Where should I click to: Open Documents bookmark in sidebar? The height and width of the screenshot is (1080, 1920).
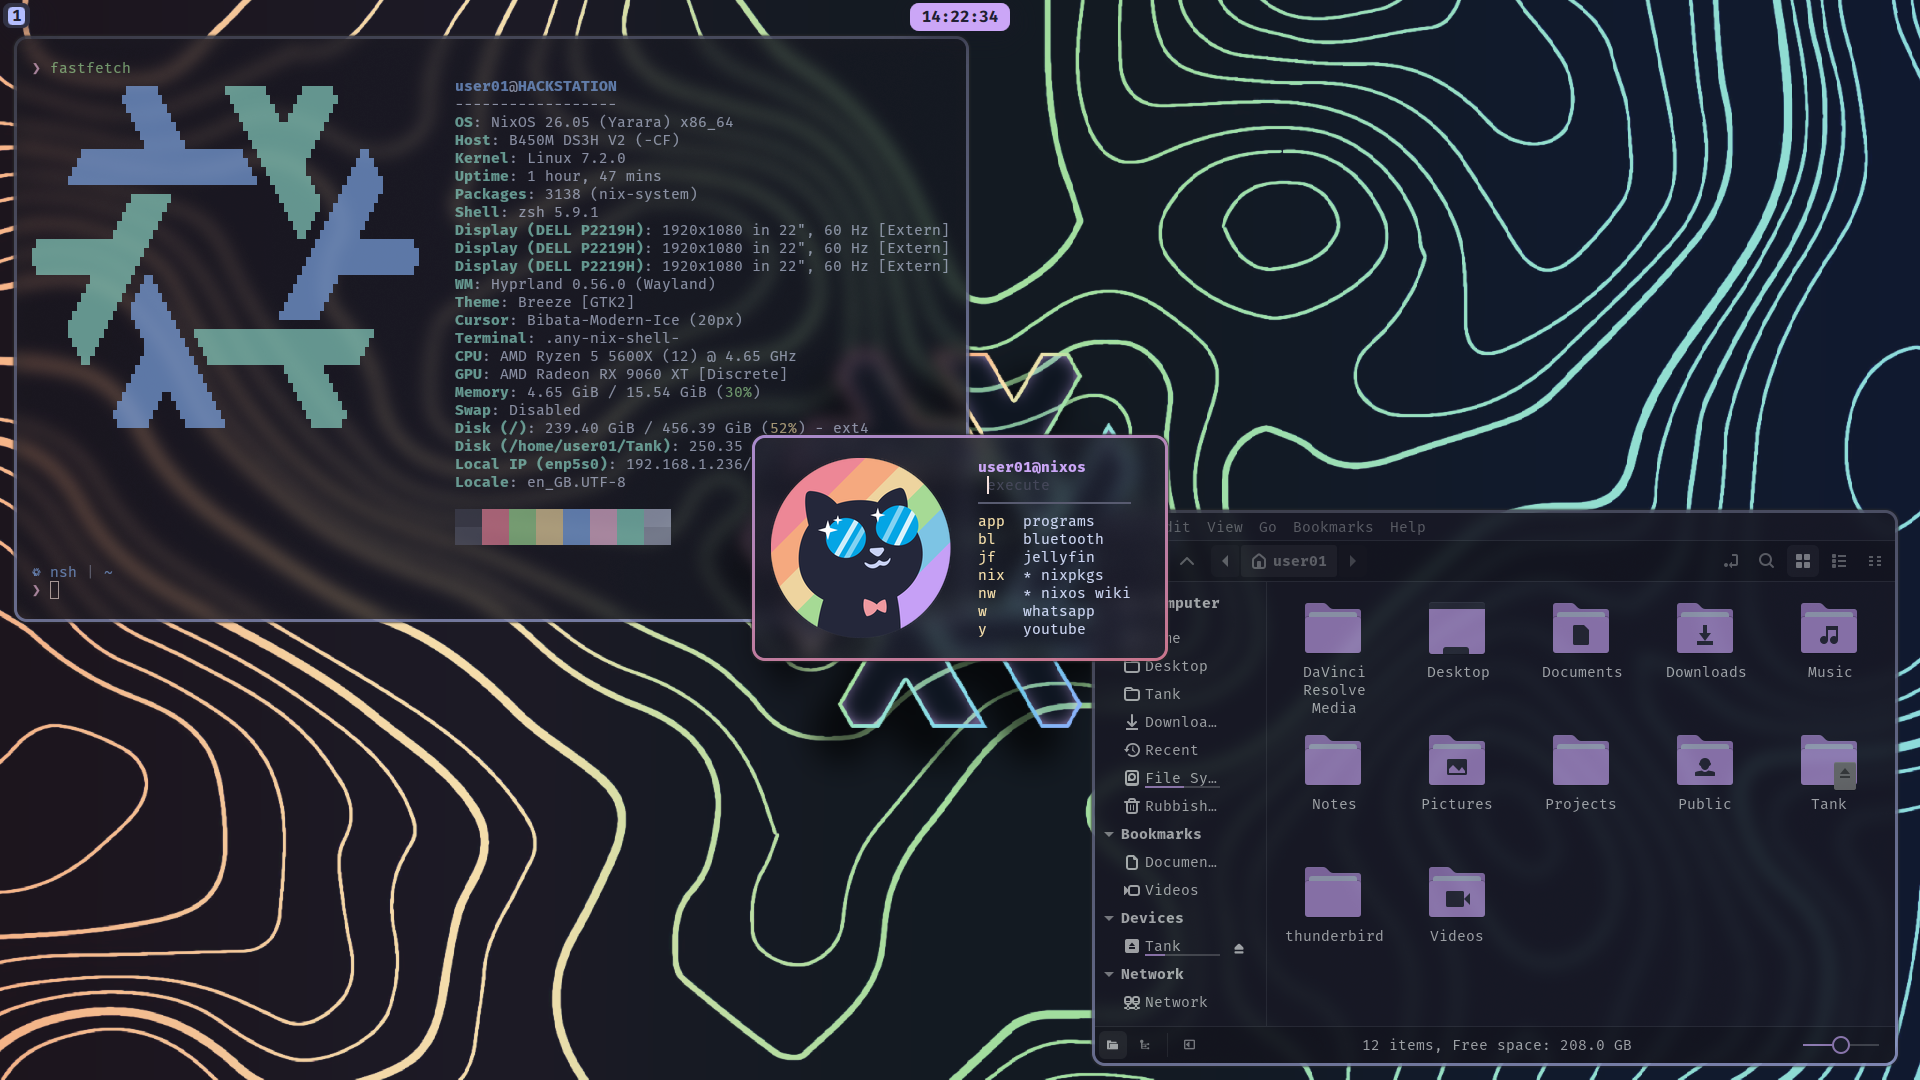[x=1171, y=862]
